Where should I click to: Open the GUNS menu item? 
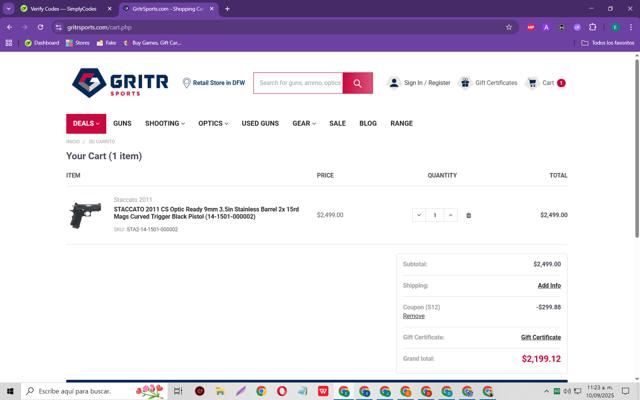[122, 123]
